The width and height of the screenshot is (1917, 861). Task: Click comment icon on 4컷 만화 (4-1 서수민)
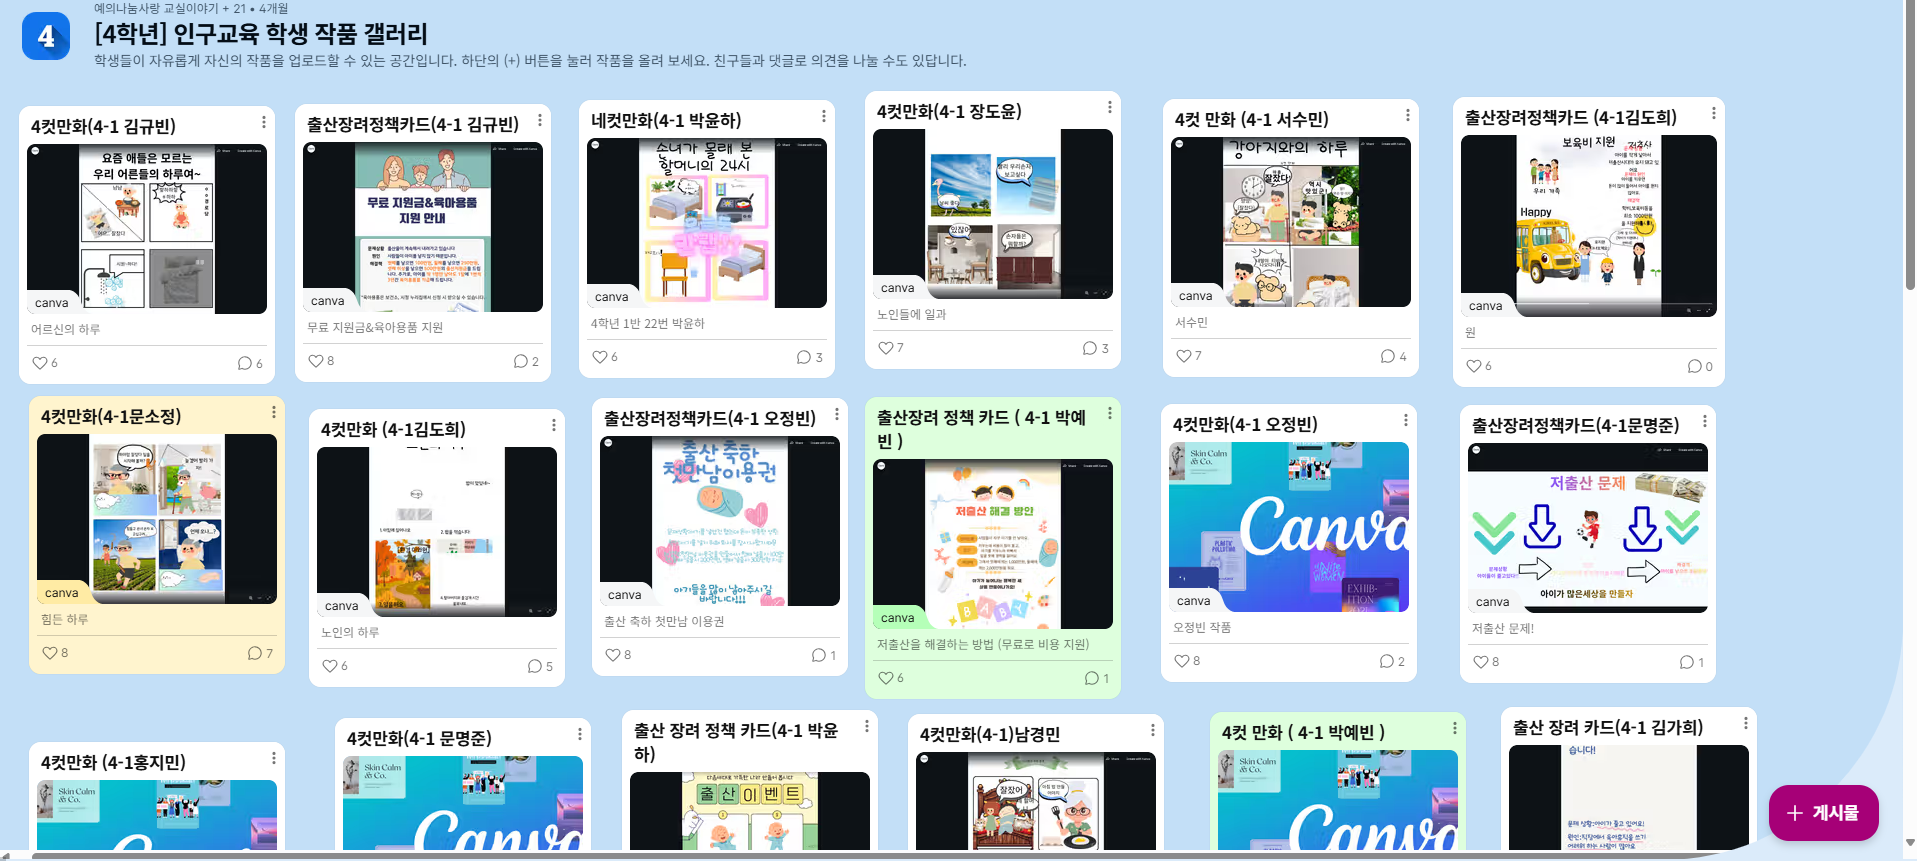click(x=1387, y=356)
